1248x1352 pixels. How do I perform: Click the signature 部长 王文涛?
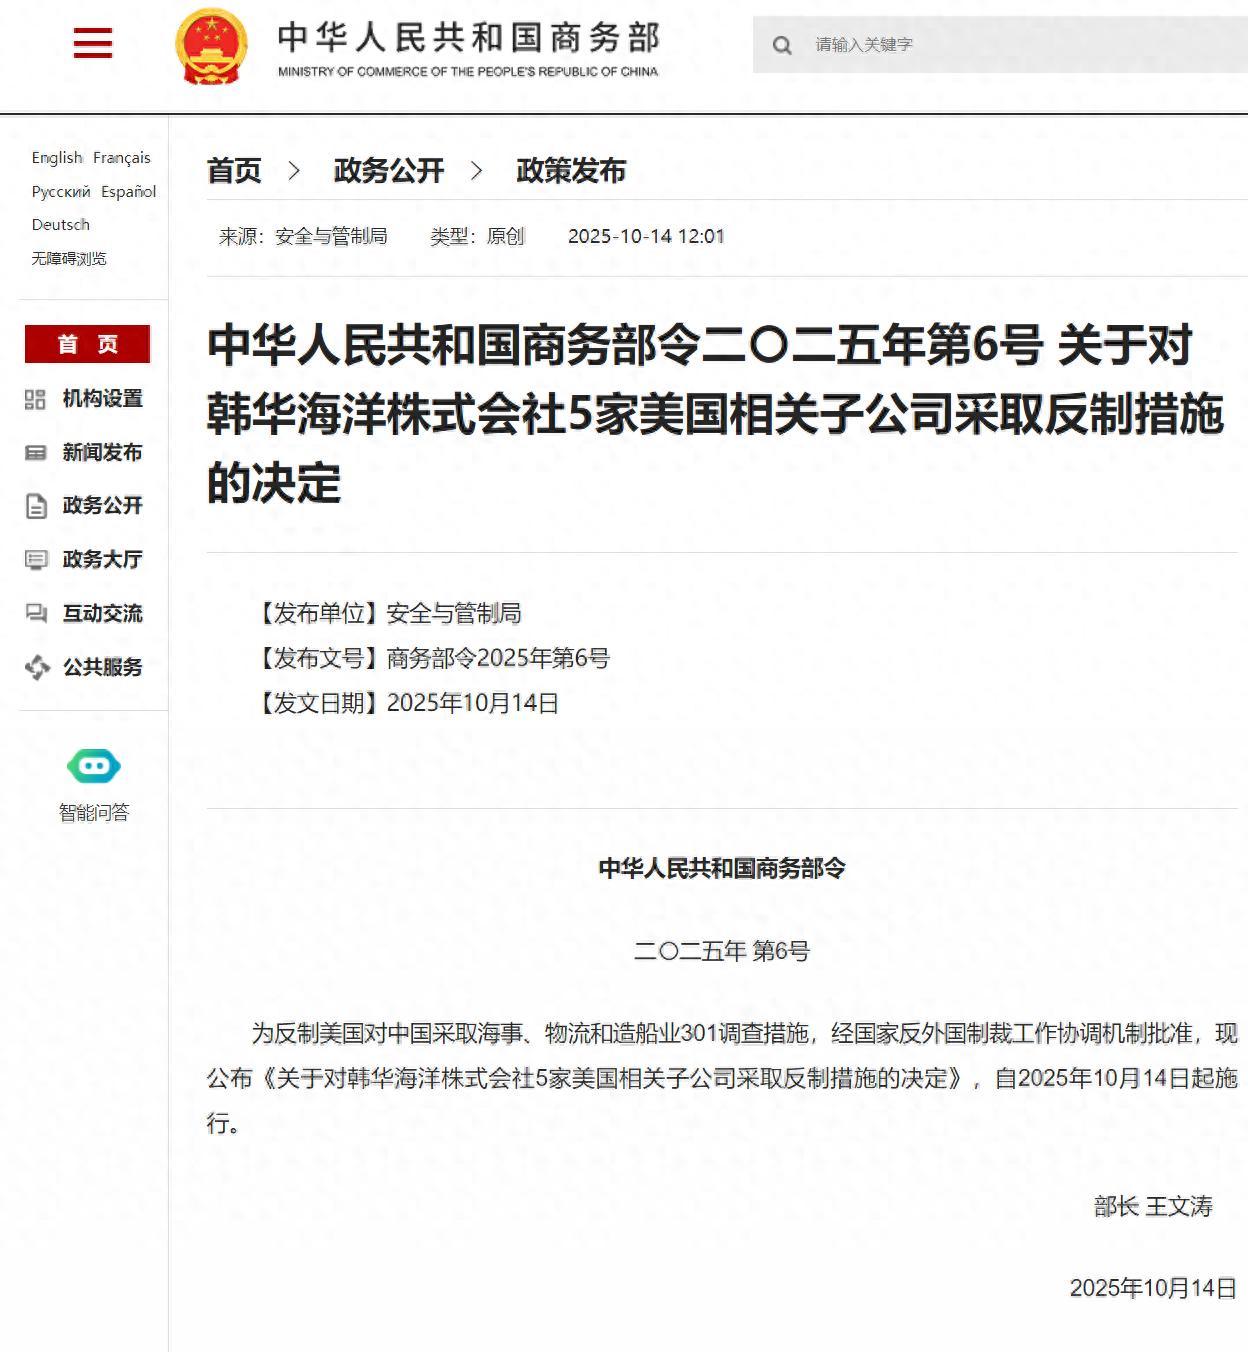1153,1207
